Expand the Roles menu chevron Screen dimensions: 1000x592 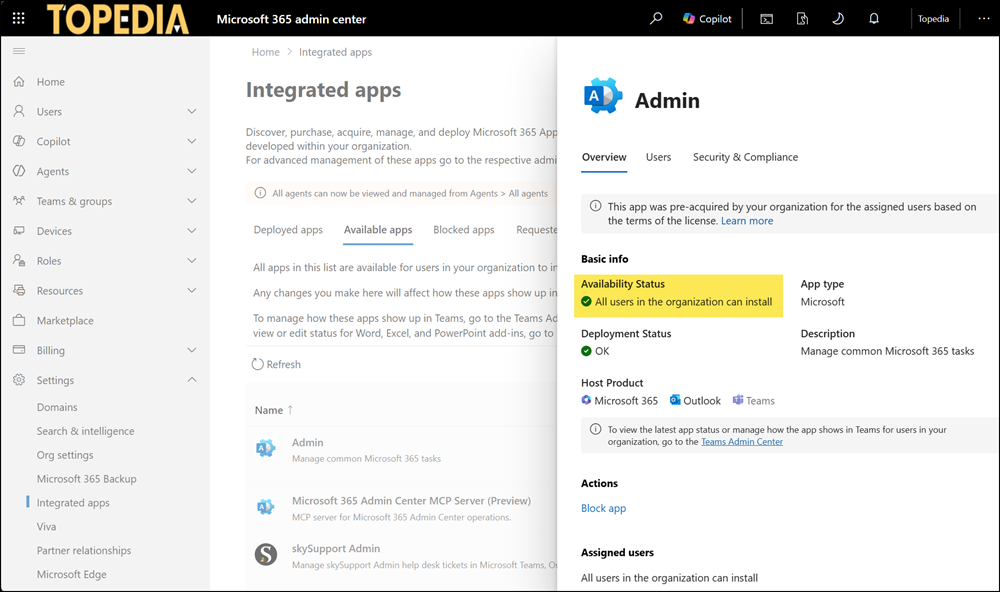[191, 260]
